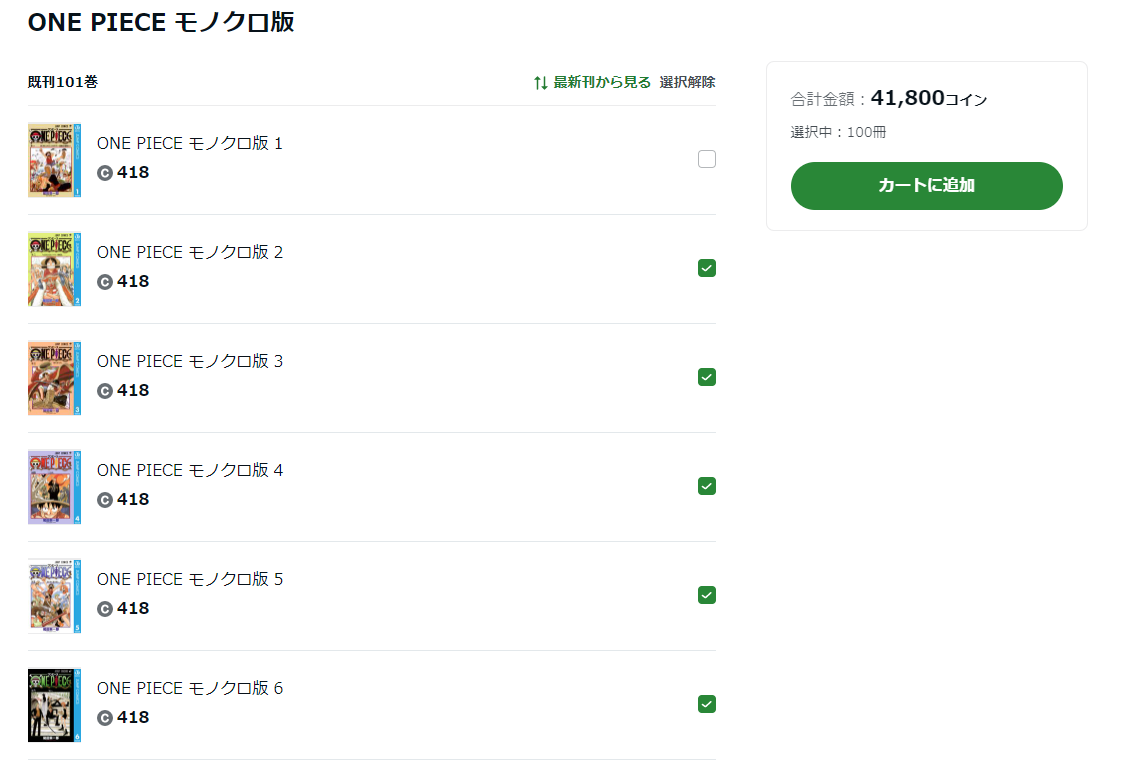Uncheck the box for ONE PIECE モノクロ版 4
Viewport: 1127px width, 761px height.
pos(707,486)
